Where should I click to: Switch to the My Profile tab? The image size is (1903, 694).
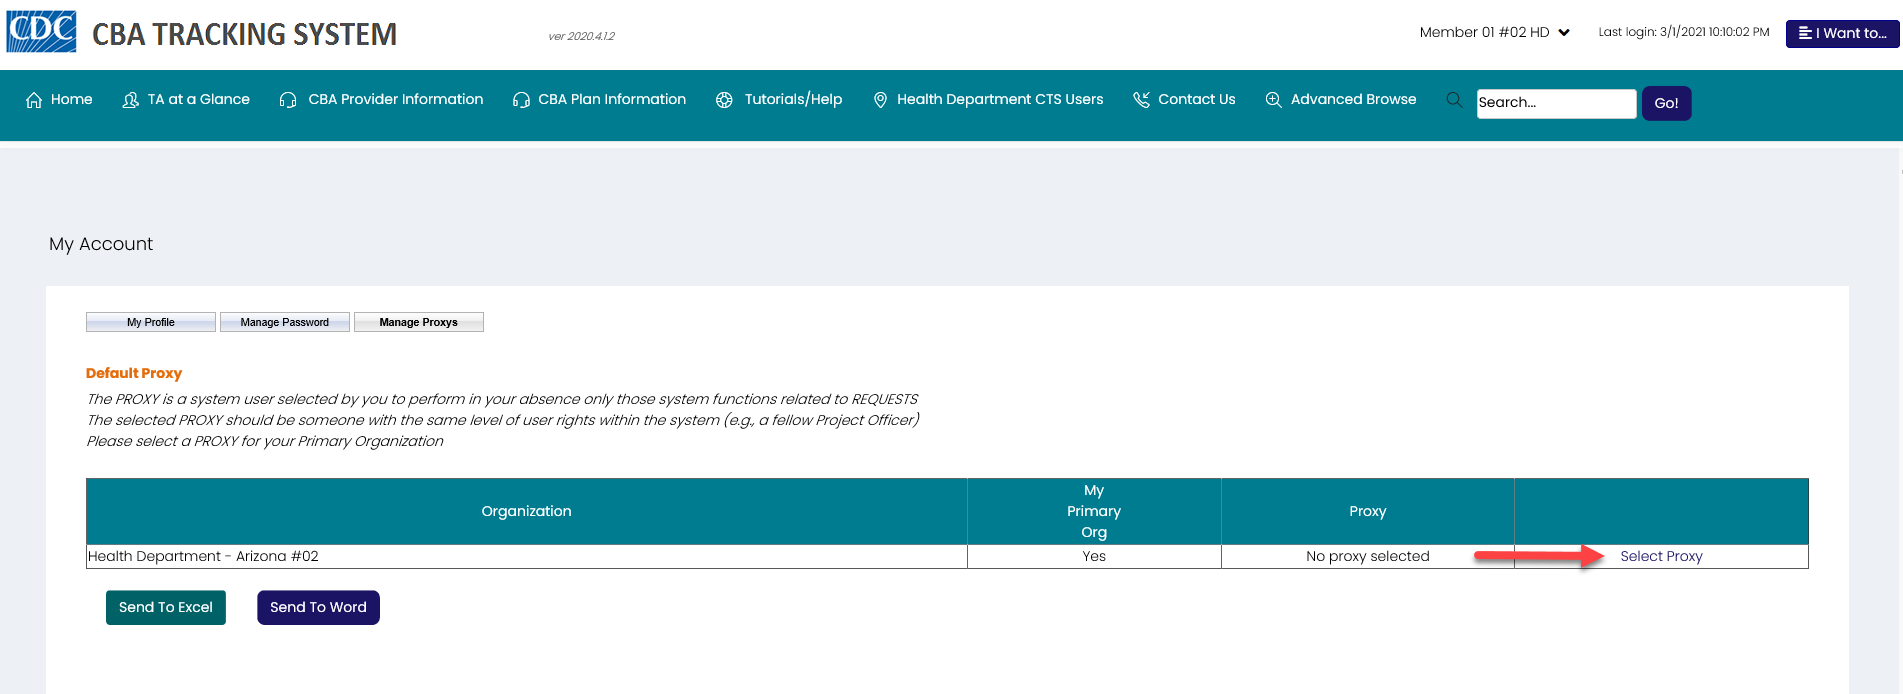tap(151, 322)
